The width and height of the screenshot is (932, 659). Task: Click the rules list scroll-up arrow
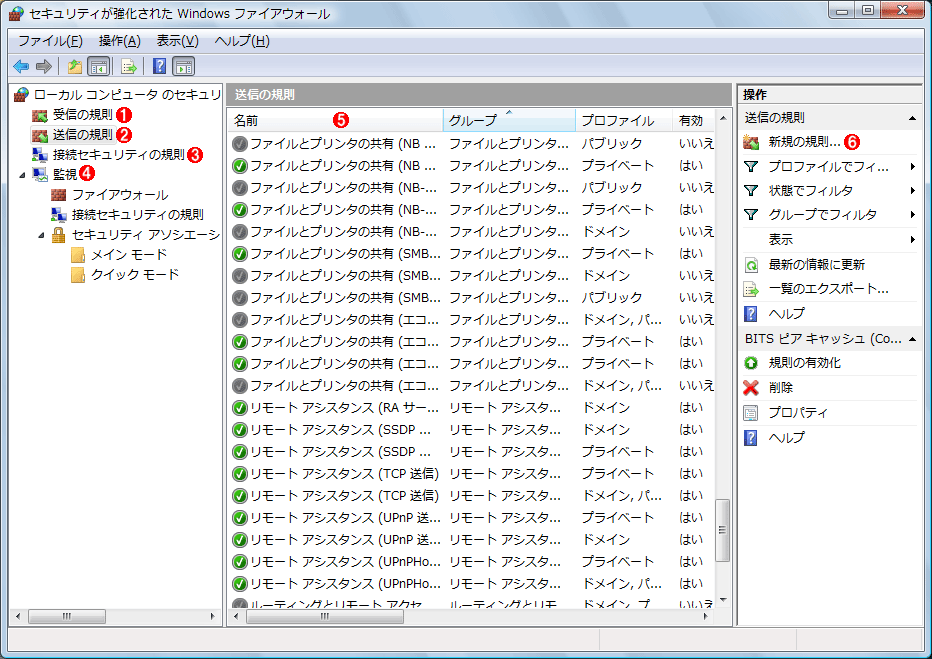tap(723, 118)
